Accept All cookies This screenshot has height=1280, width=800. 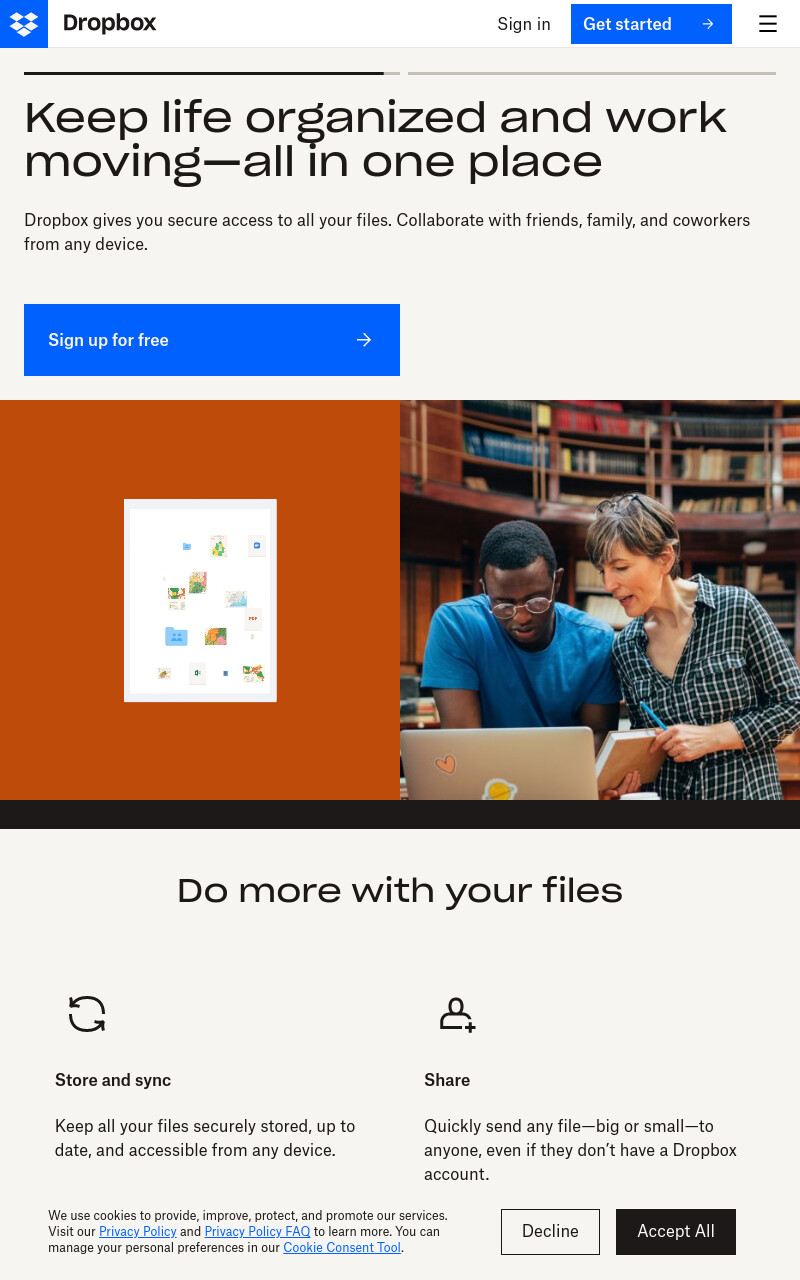[x=676, y=1232]
